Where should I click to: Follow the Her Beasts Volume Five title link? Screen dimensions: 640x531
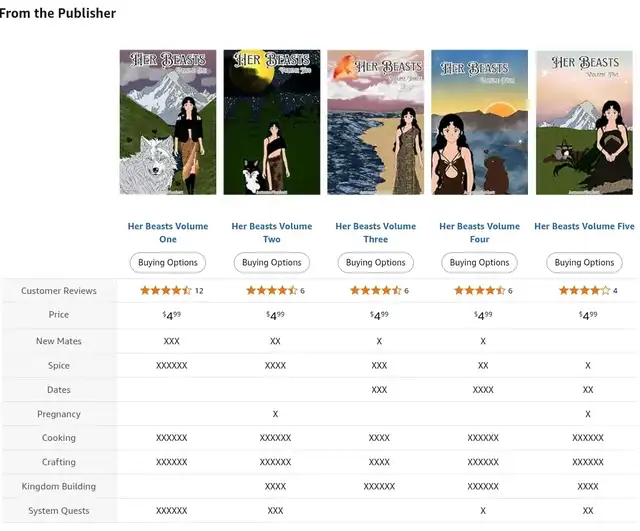(584, 226)
